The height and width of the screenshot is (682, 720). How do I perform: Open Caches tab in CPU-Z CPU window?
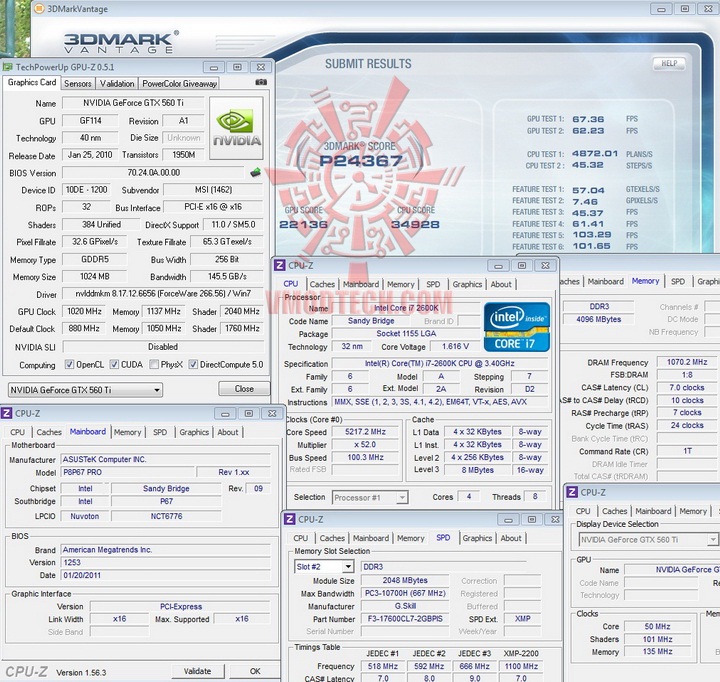click(x=322, y=284)
